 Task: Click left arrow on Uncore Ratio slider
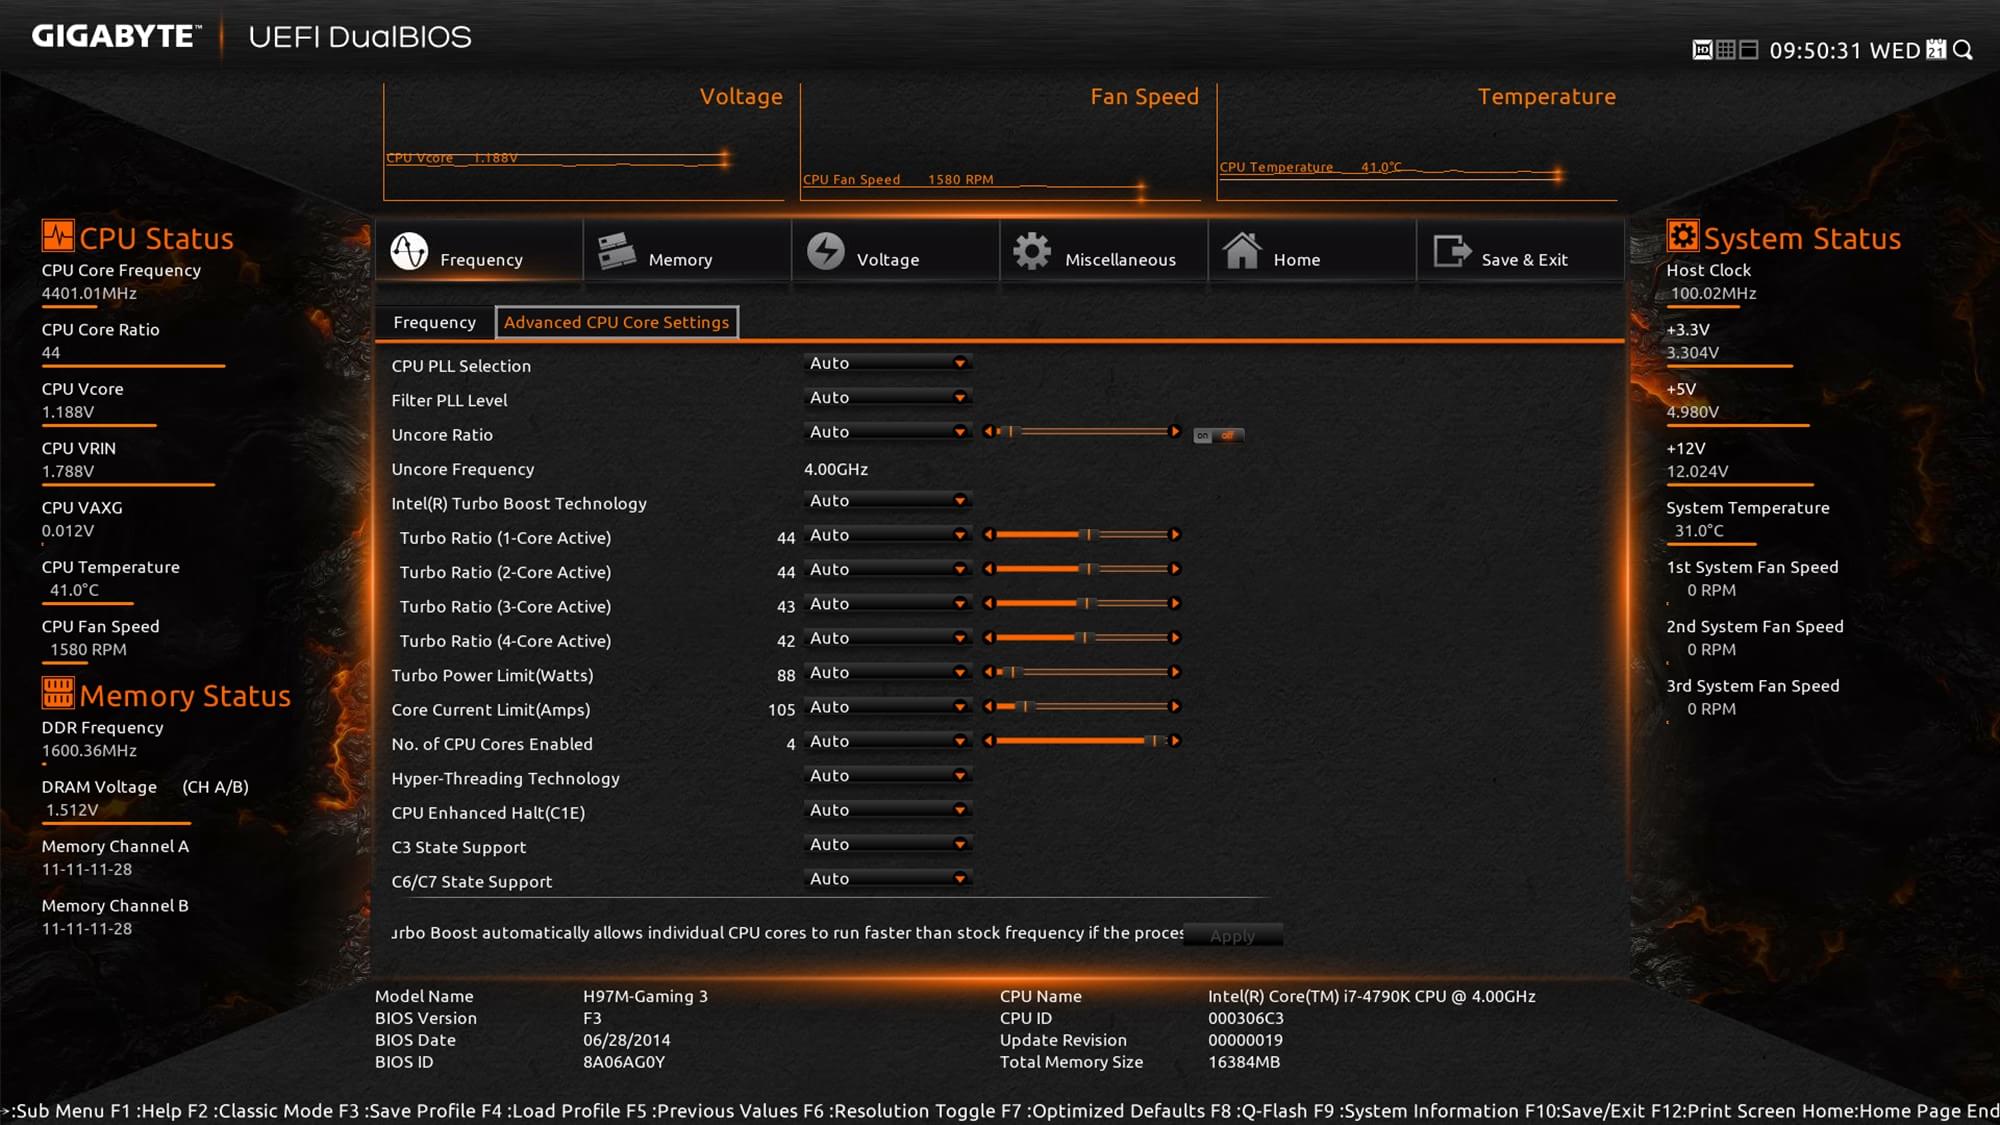(988, 432)
